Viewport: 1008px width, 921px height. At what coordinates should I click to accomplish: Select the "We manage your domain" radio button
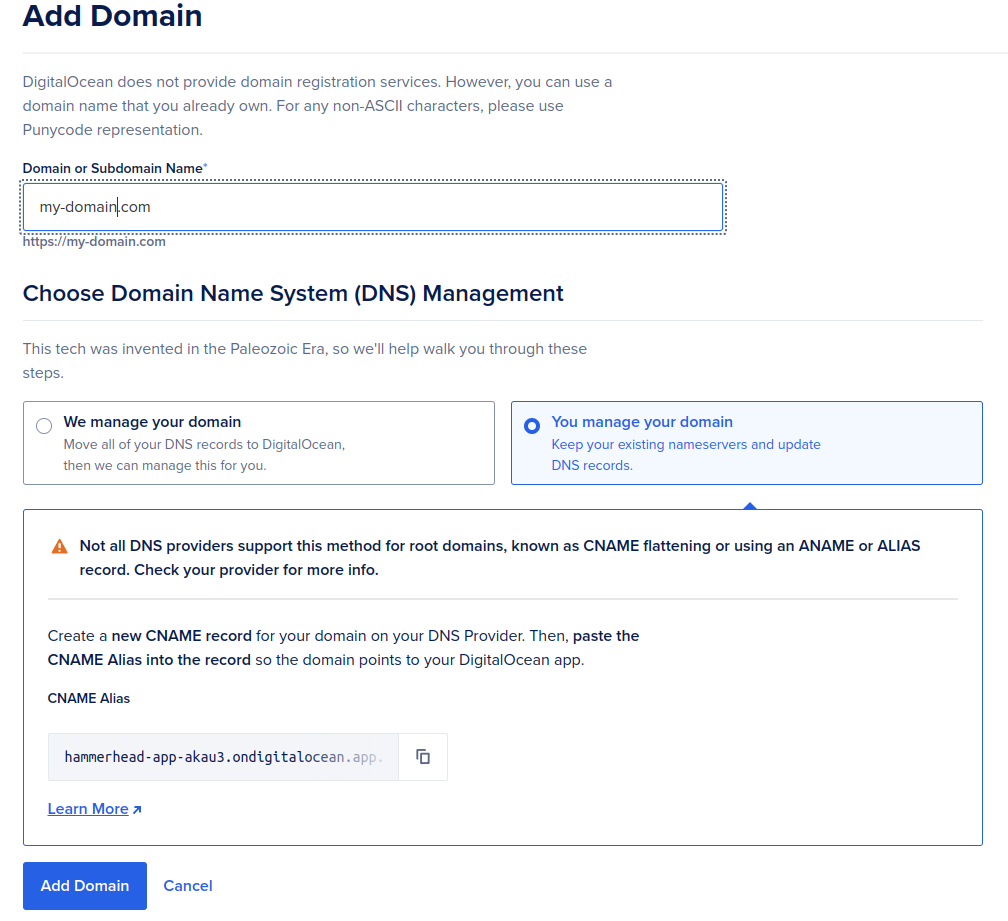(43, 425)
